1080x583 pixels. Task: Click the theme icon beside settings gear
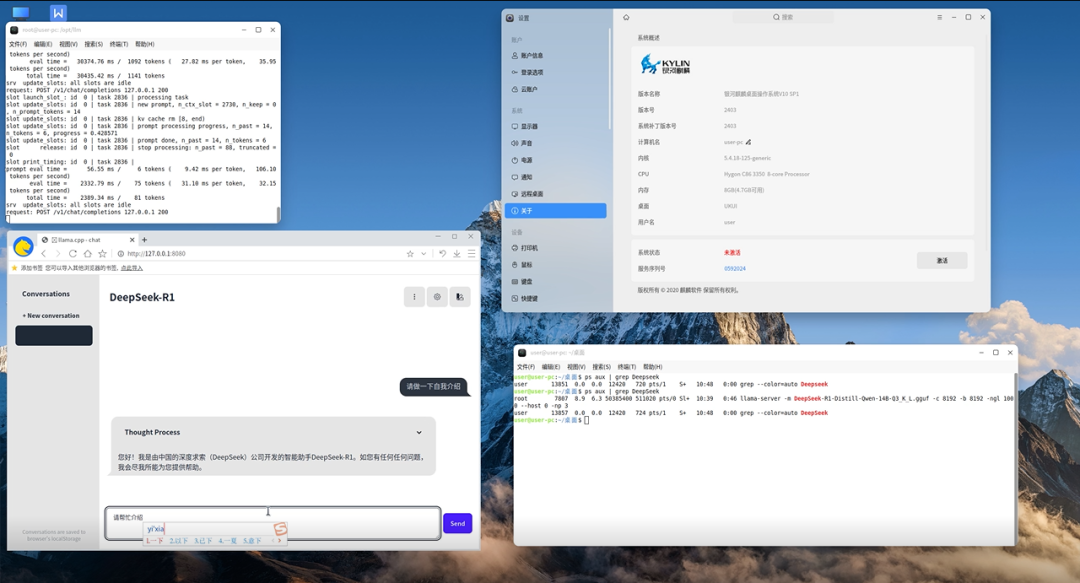(x=459, y=297)
